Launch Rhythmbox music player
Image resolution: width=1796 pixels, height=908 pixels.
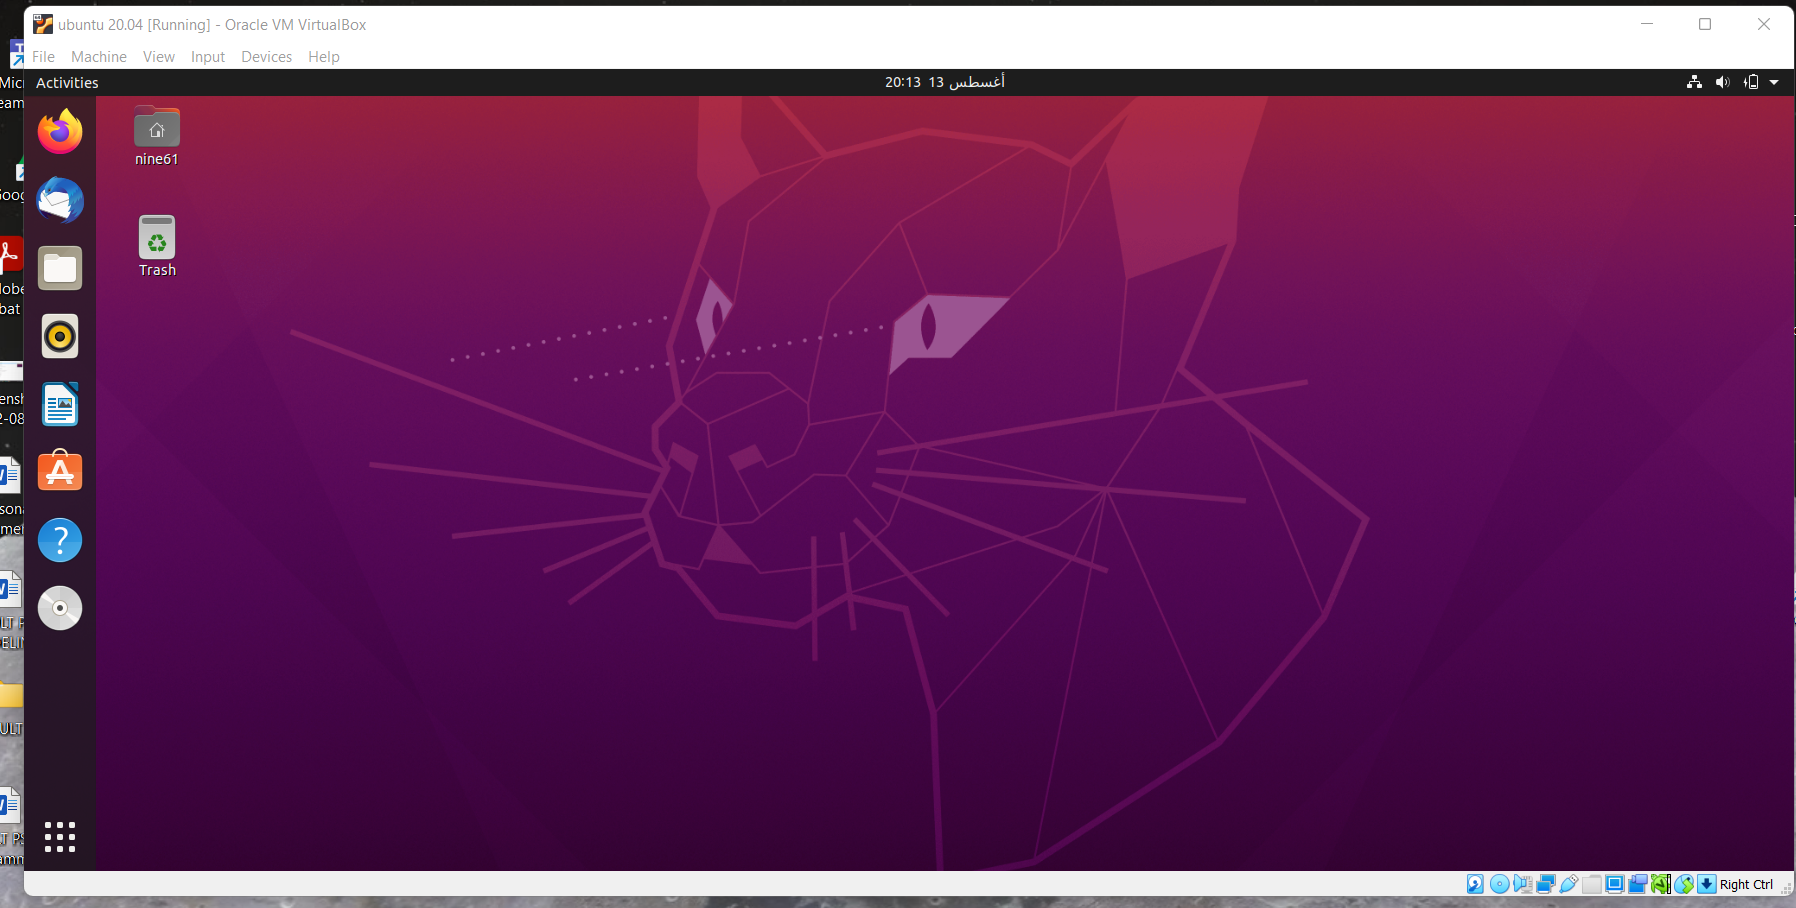click(59, 336)
